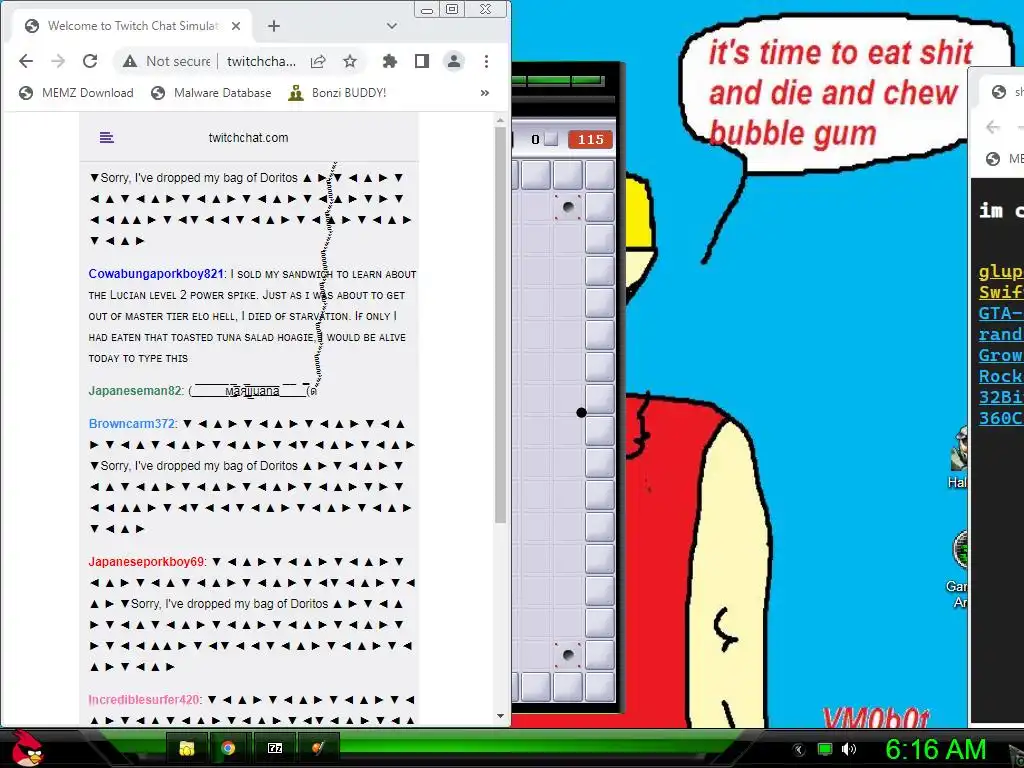Open the hamburger menu on twitchchat.com
Screen dimensions: 1024x768
click(x=106, y=138)
